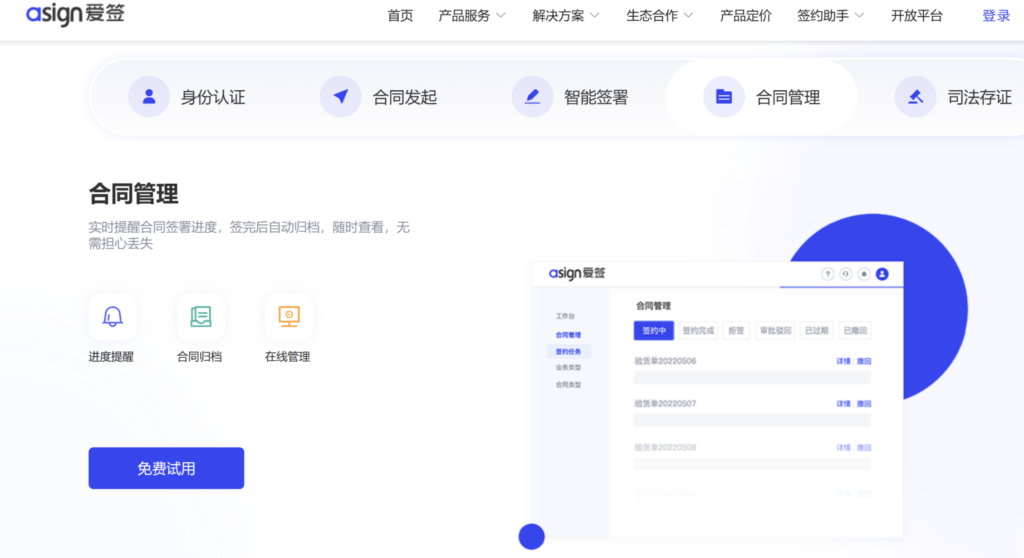The width and height of the screenshot is (1024, 558).
Task: Click the 合同管理 document icon
Action: click(x=724, y=97)
